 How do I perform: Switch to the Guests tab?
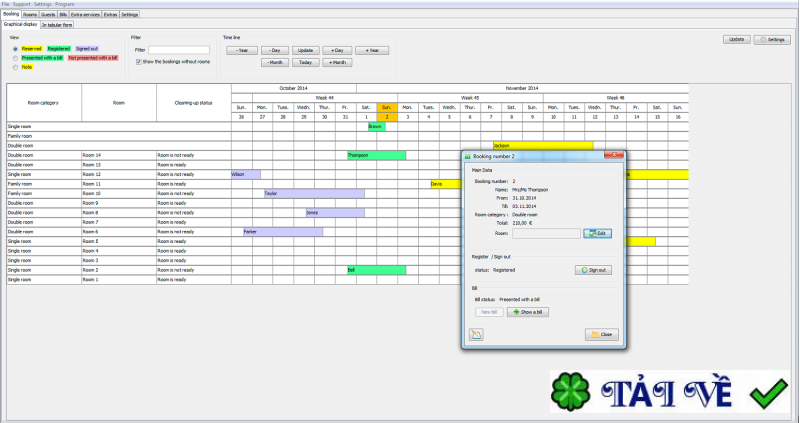[x=48, y=14]
